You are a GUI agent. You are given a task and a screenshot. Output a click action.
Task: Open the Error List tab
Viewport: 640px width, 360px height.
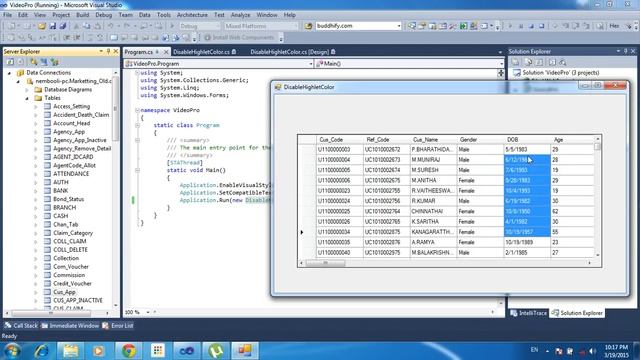[118, 326]
